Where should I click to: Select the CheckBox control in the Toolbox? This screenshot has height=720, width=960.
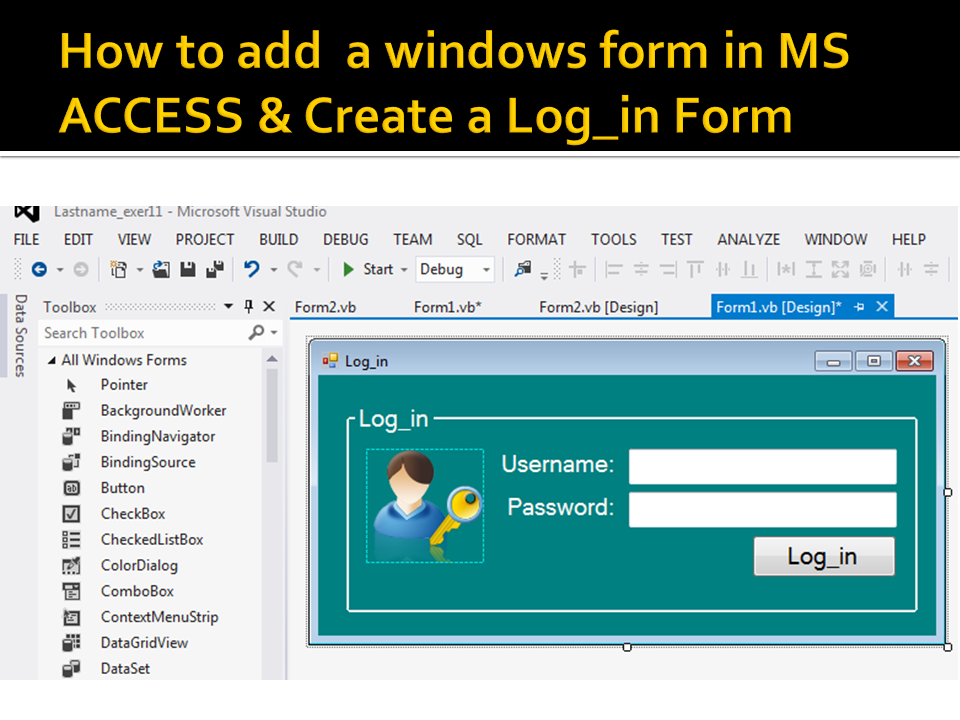126,513
